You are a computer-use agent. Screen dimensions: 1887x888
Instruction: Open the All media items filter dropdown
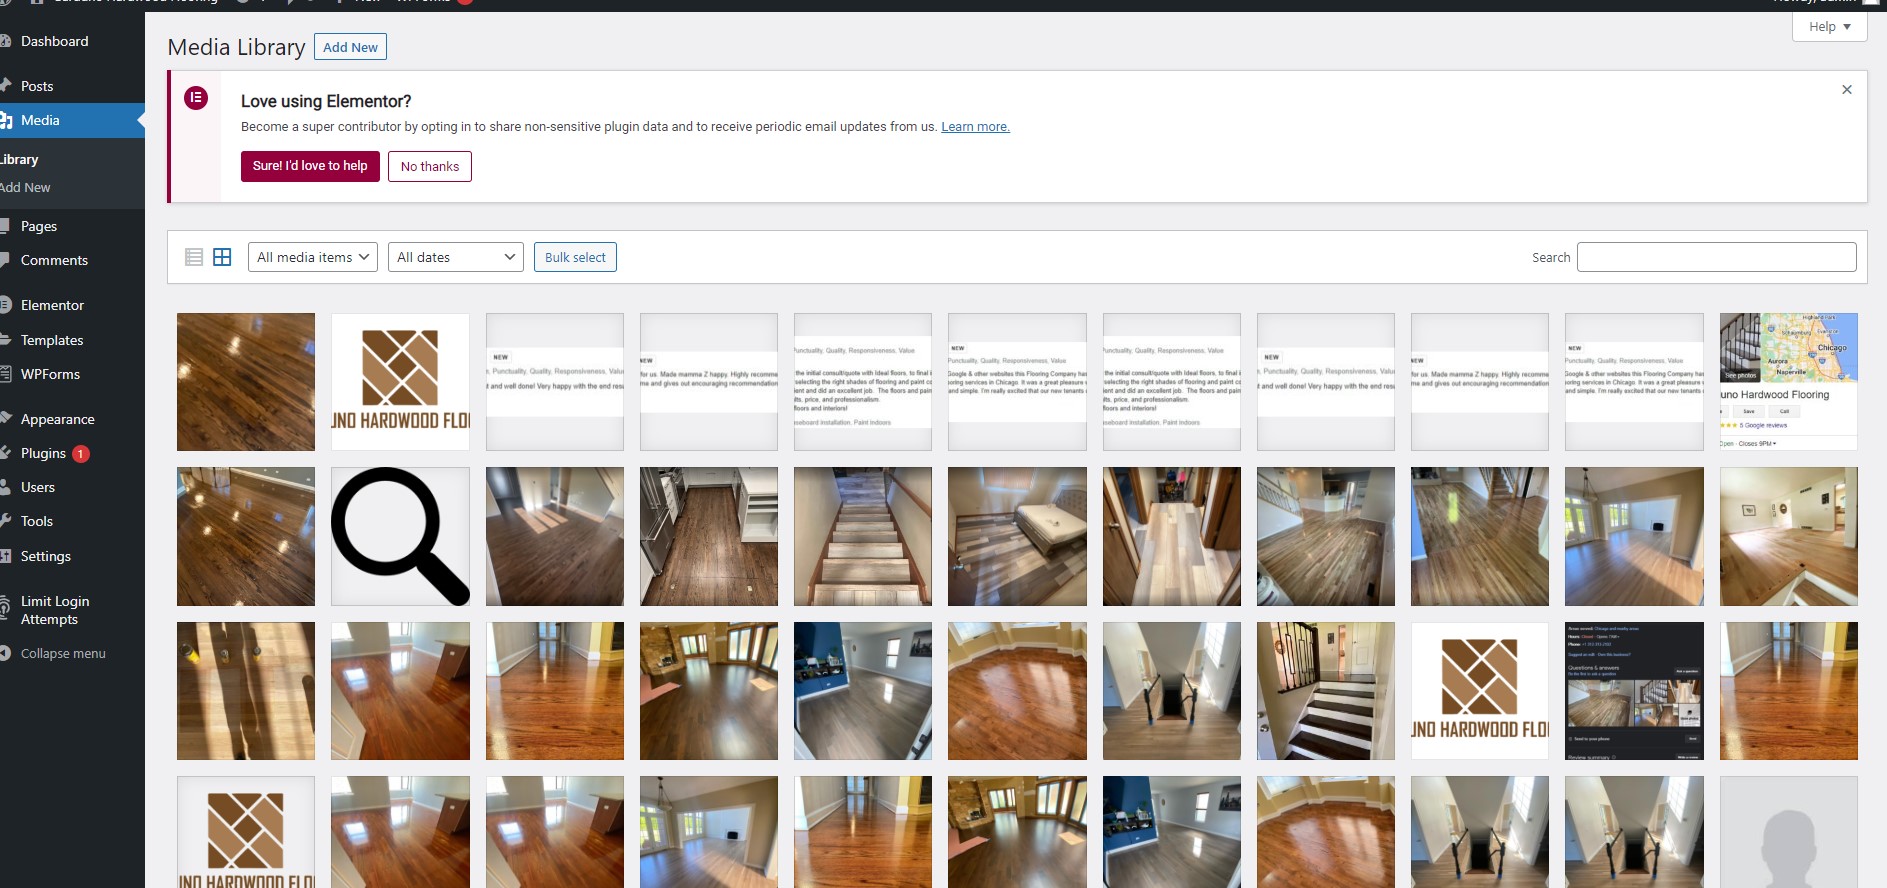(x=313, y=257)
